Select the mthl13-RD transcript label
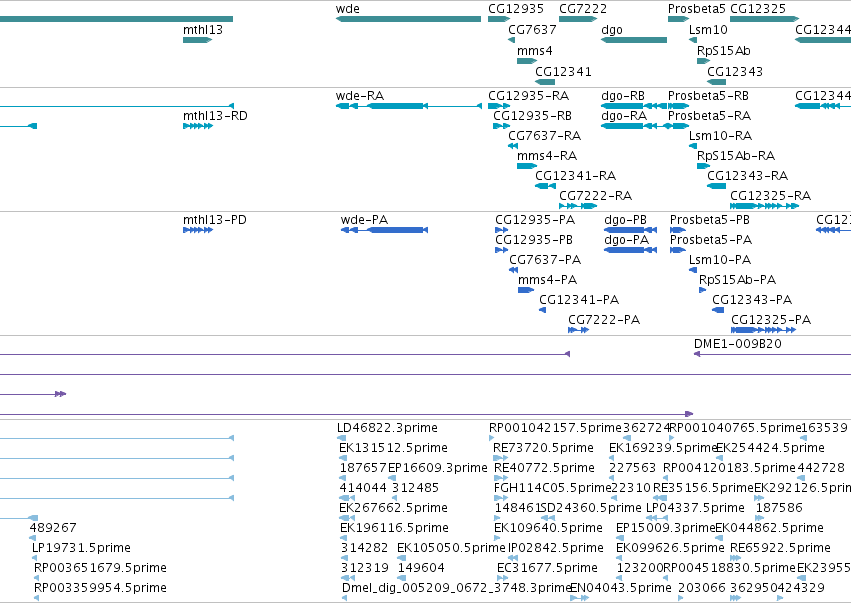851x603 pixels. click(215, 116)
